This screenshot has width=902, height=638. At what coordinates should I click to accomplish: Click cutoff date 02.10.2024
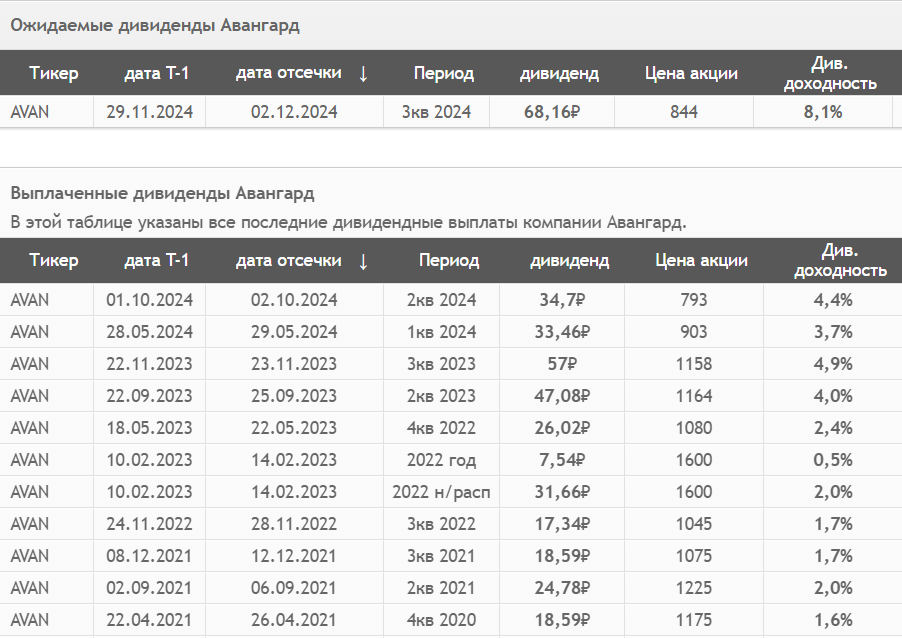[x=294, y=300]
